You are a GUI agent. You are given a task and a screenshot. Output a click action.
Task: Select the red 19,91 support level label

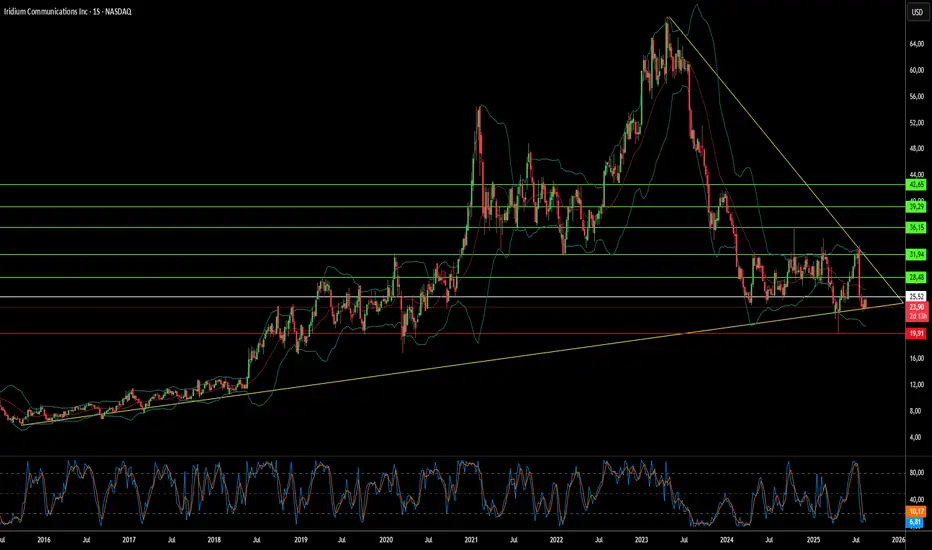click(915, 333)
